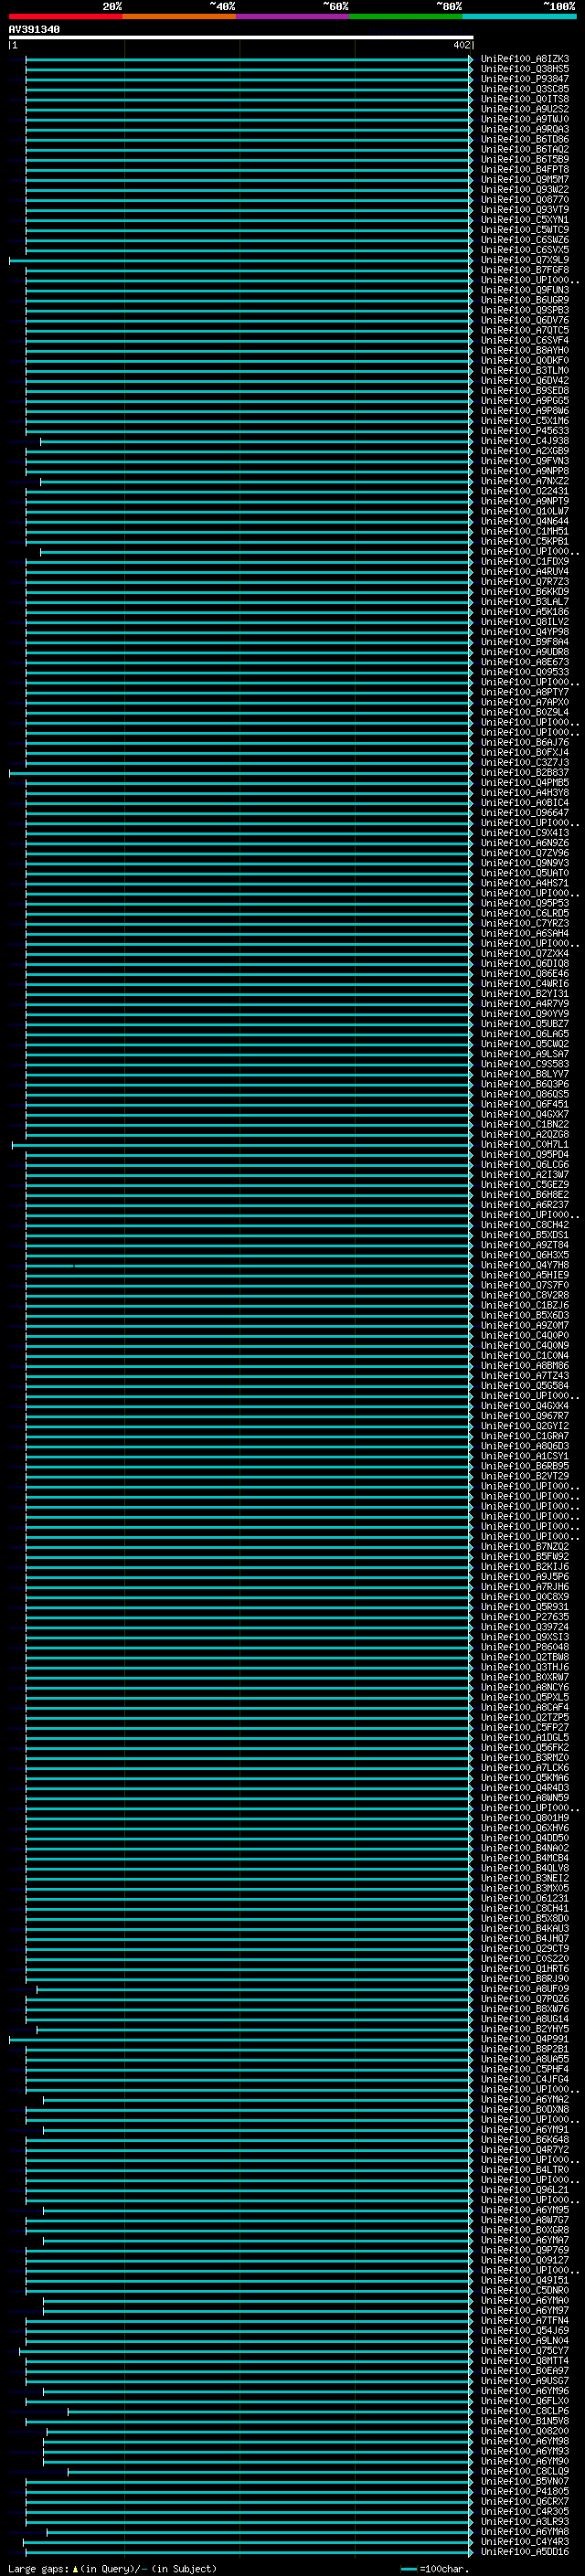Select hit UniRef100_C6SWZ6

(x=525, y=240)
